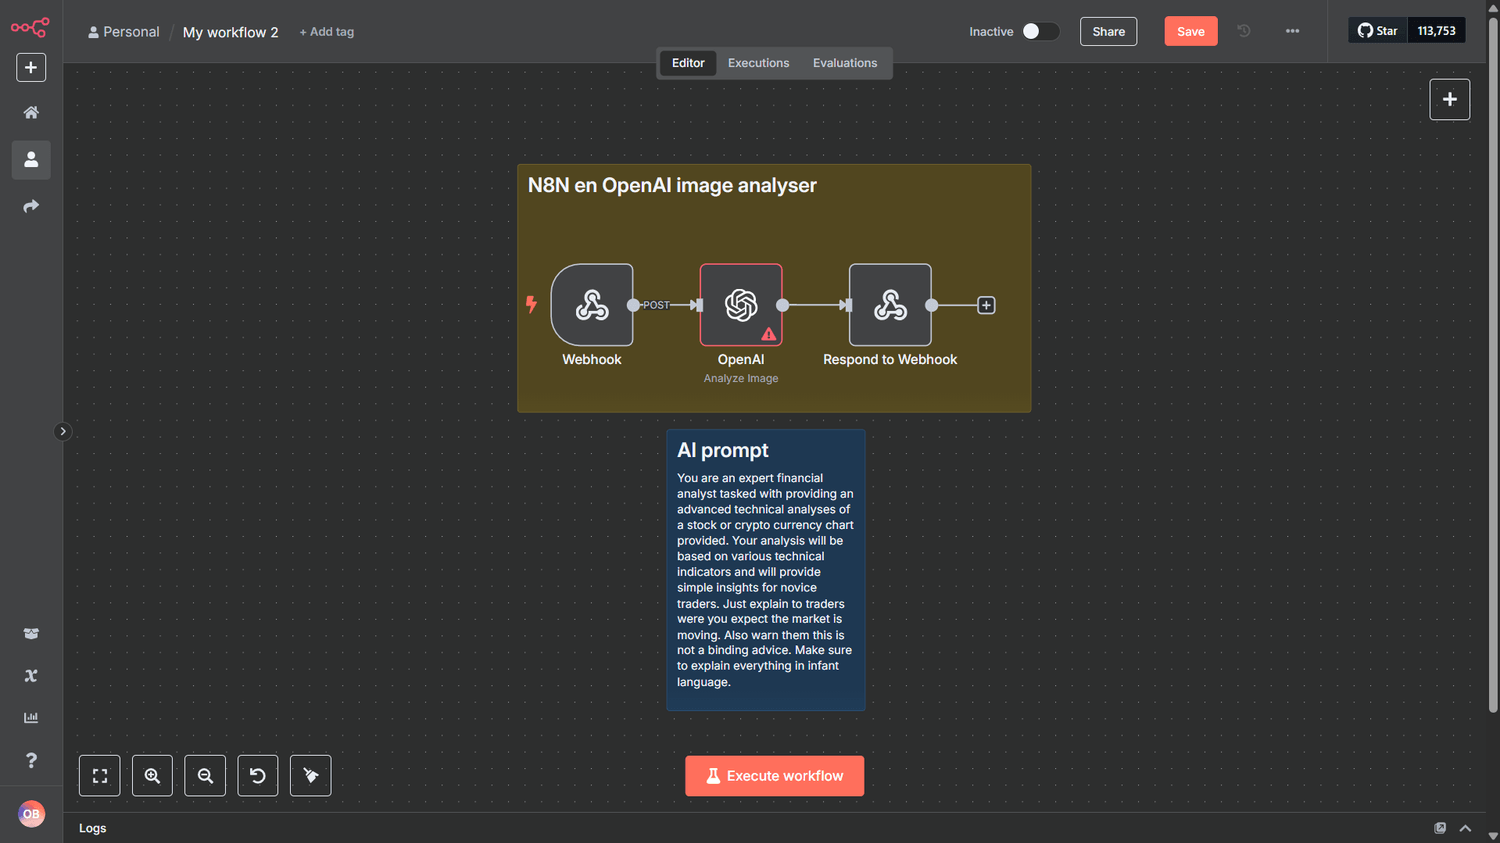Click the Share button
The width and height of the screenshot is (1500, 843).
1109,31
